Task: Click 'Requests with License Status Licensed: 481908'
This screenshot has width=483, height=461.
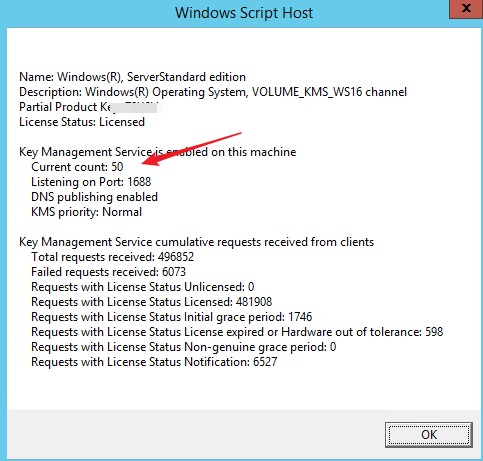Action: click(x=152, y=302)
